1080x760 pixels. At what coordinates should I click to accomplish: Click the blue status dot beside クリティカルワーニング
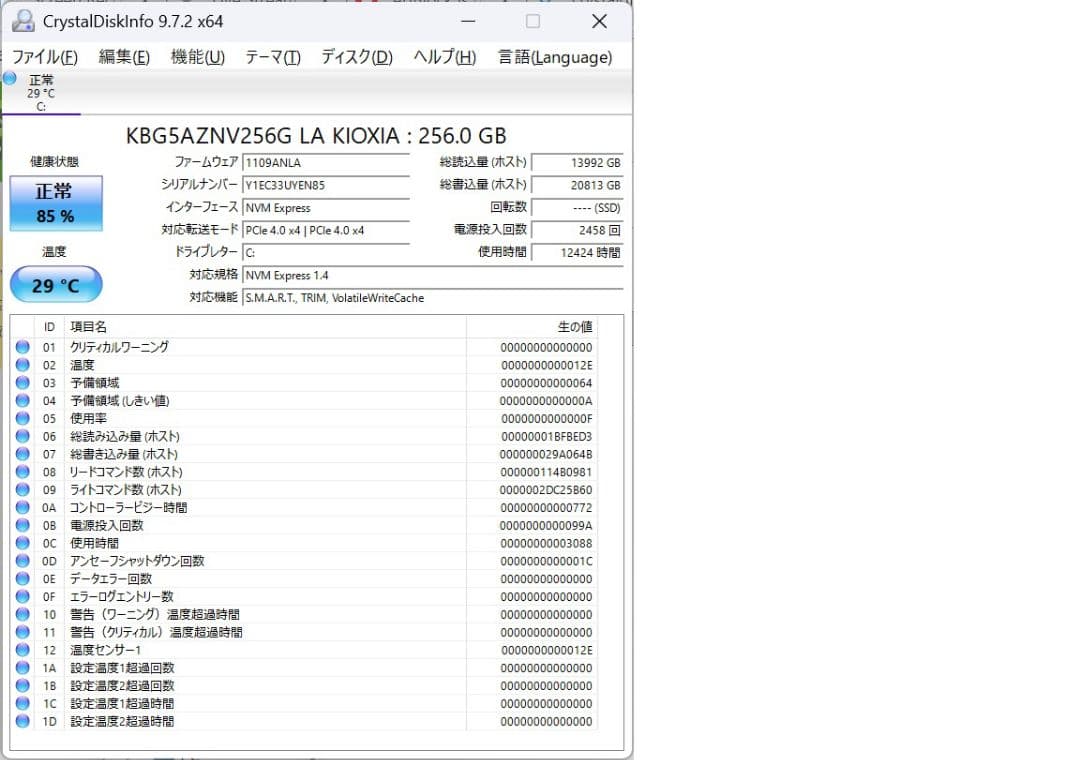pyautogui.click(x=22, y=347)
